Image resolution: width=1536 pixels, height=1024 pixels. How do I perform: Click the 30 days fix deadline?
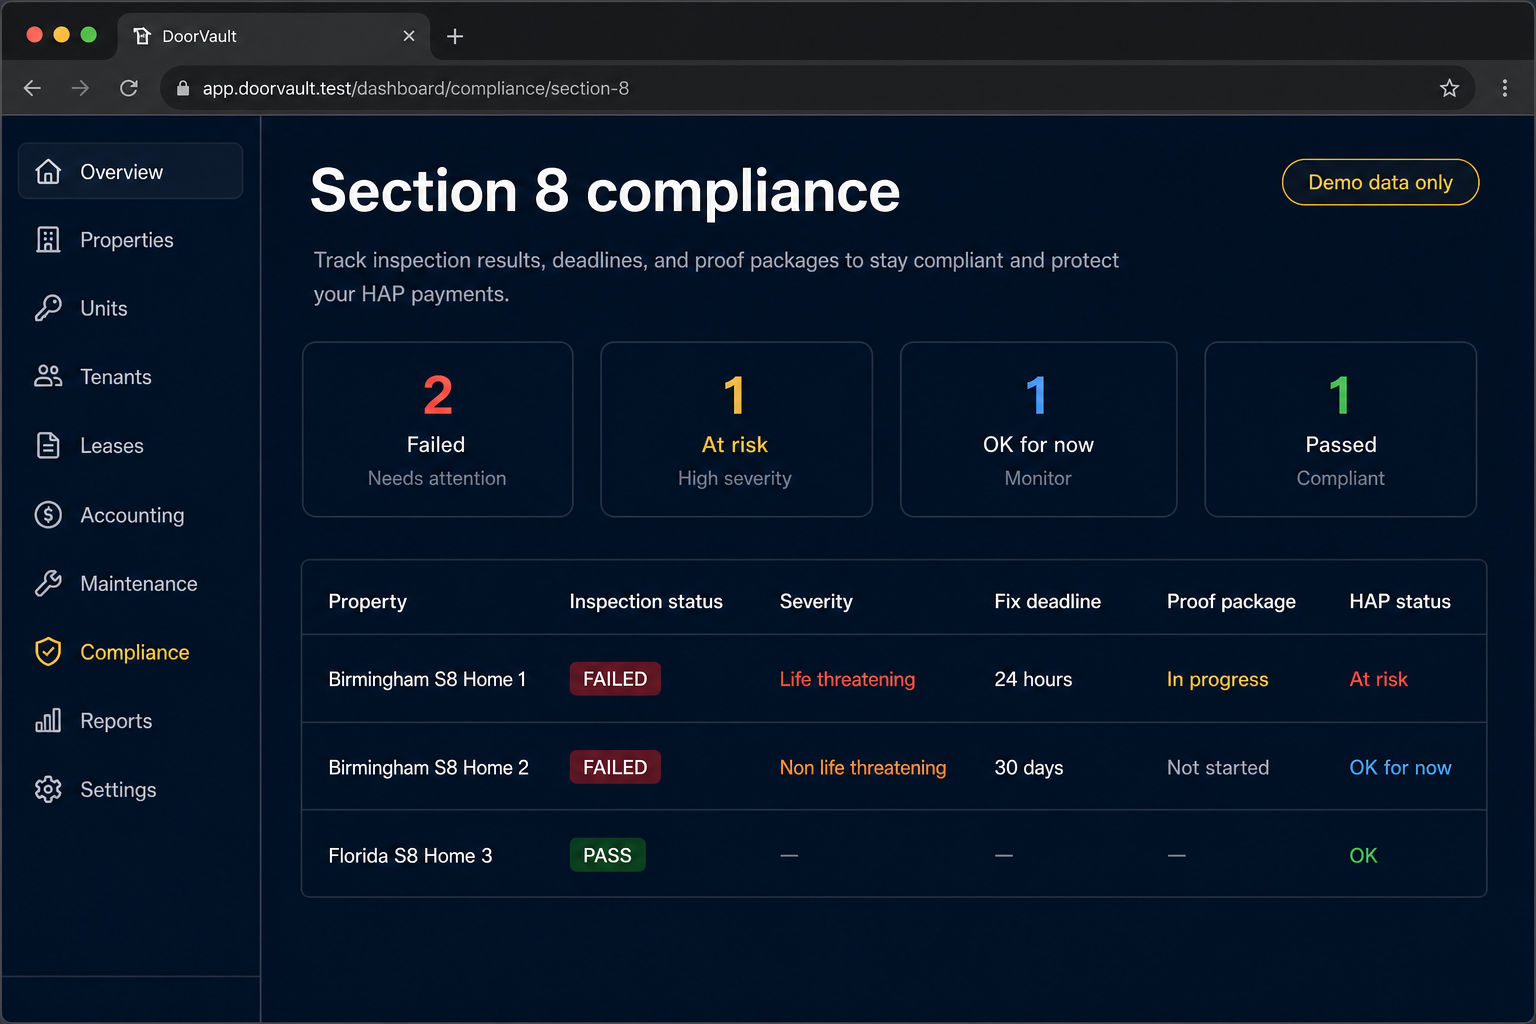(x=1028, y=767)
